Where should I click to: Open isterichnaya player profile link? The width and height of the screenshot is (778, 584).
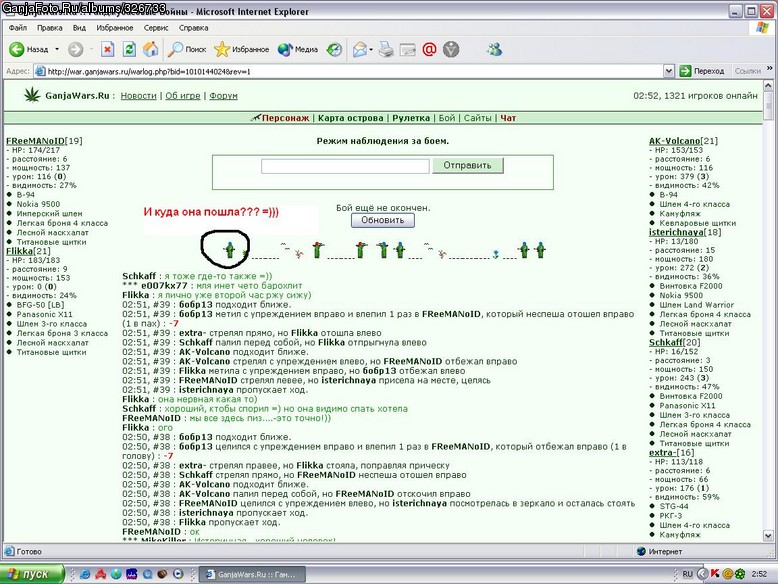point(676,232)
